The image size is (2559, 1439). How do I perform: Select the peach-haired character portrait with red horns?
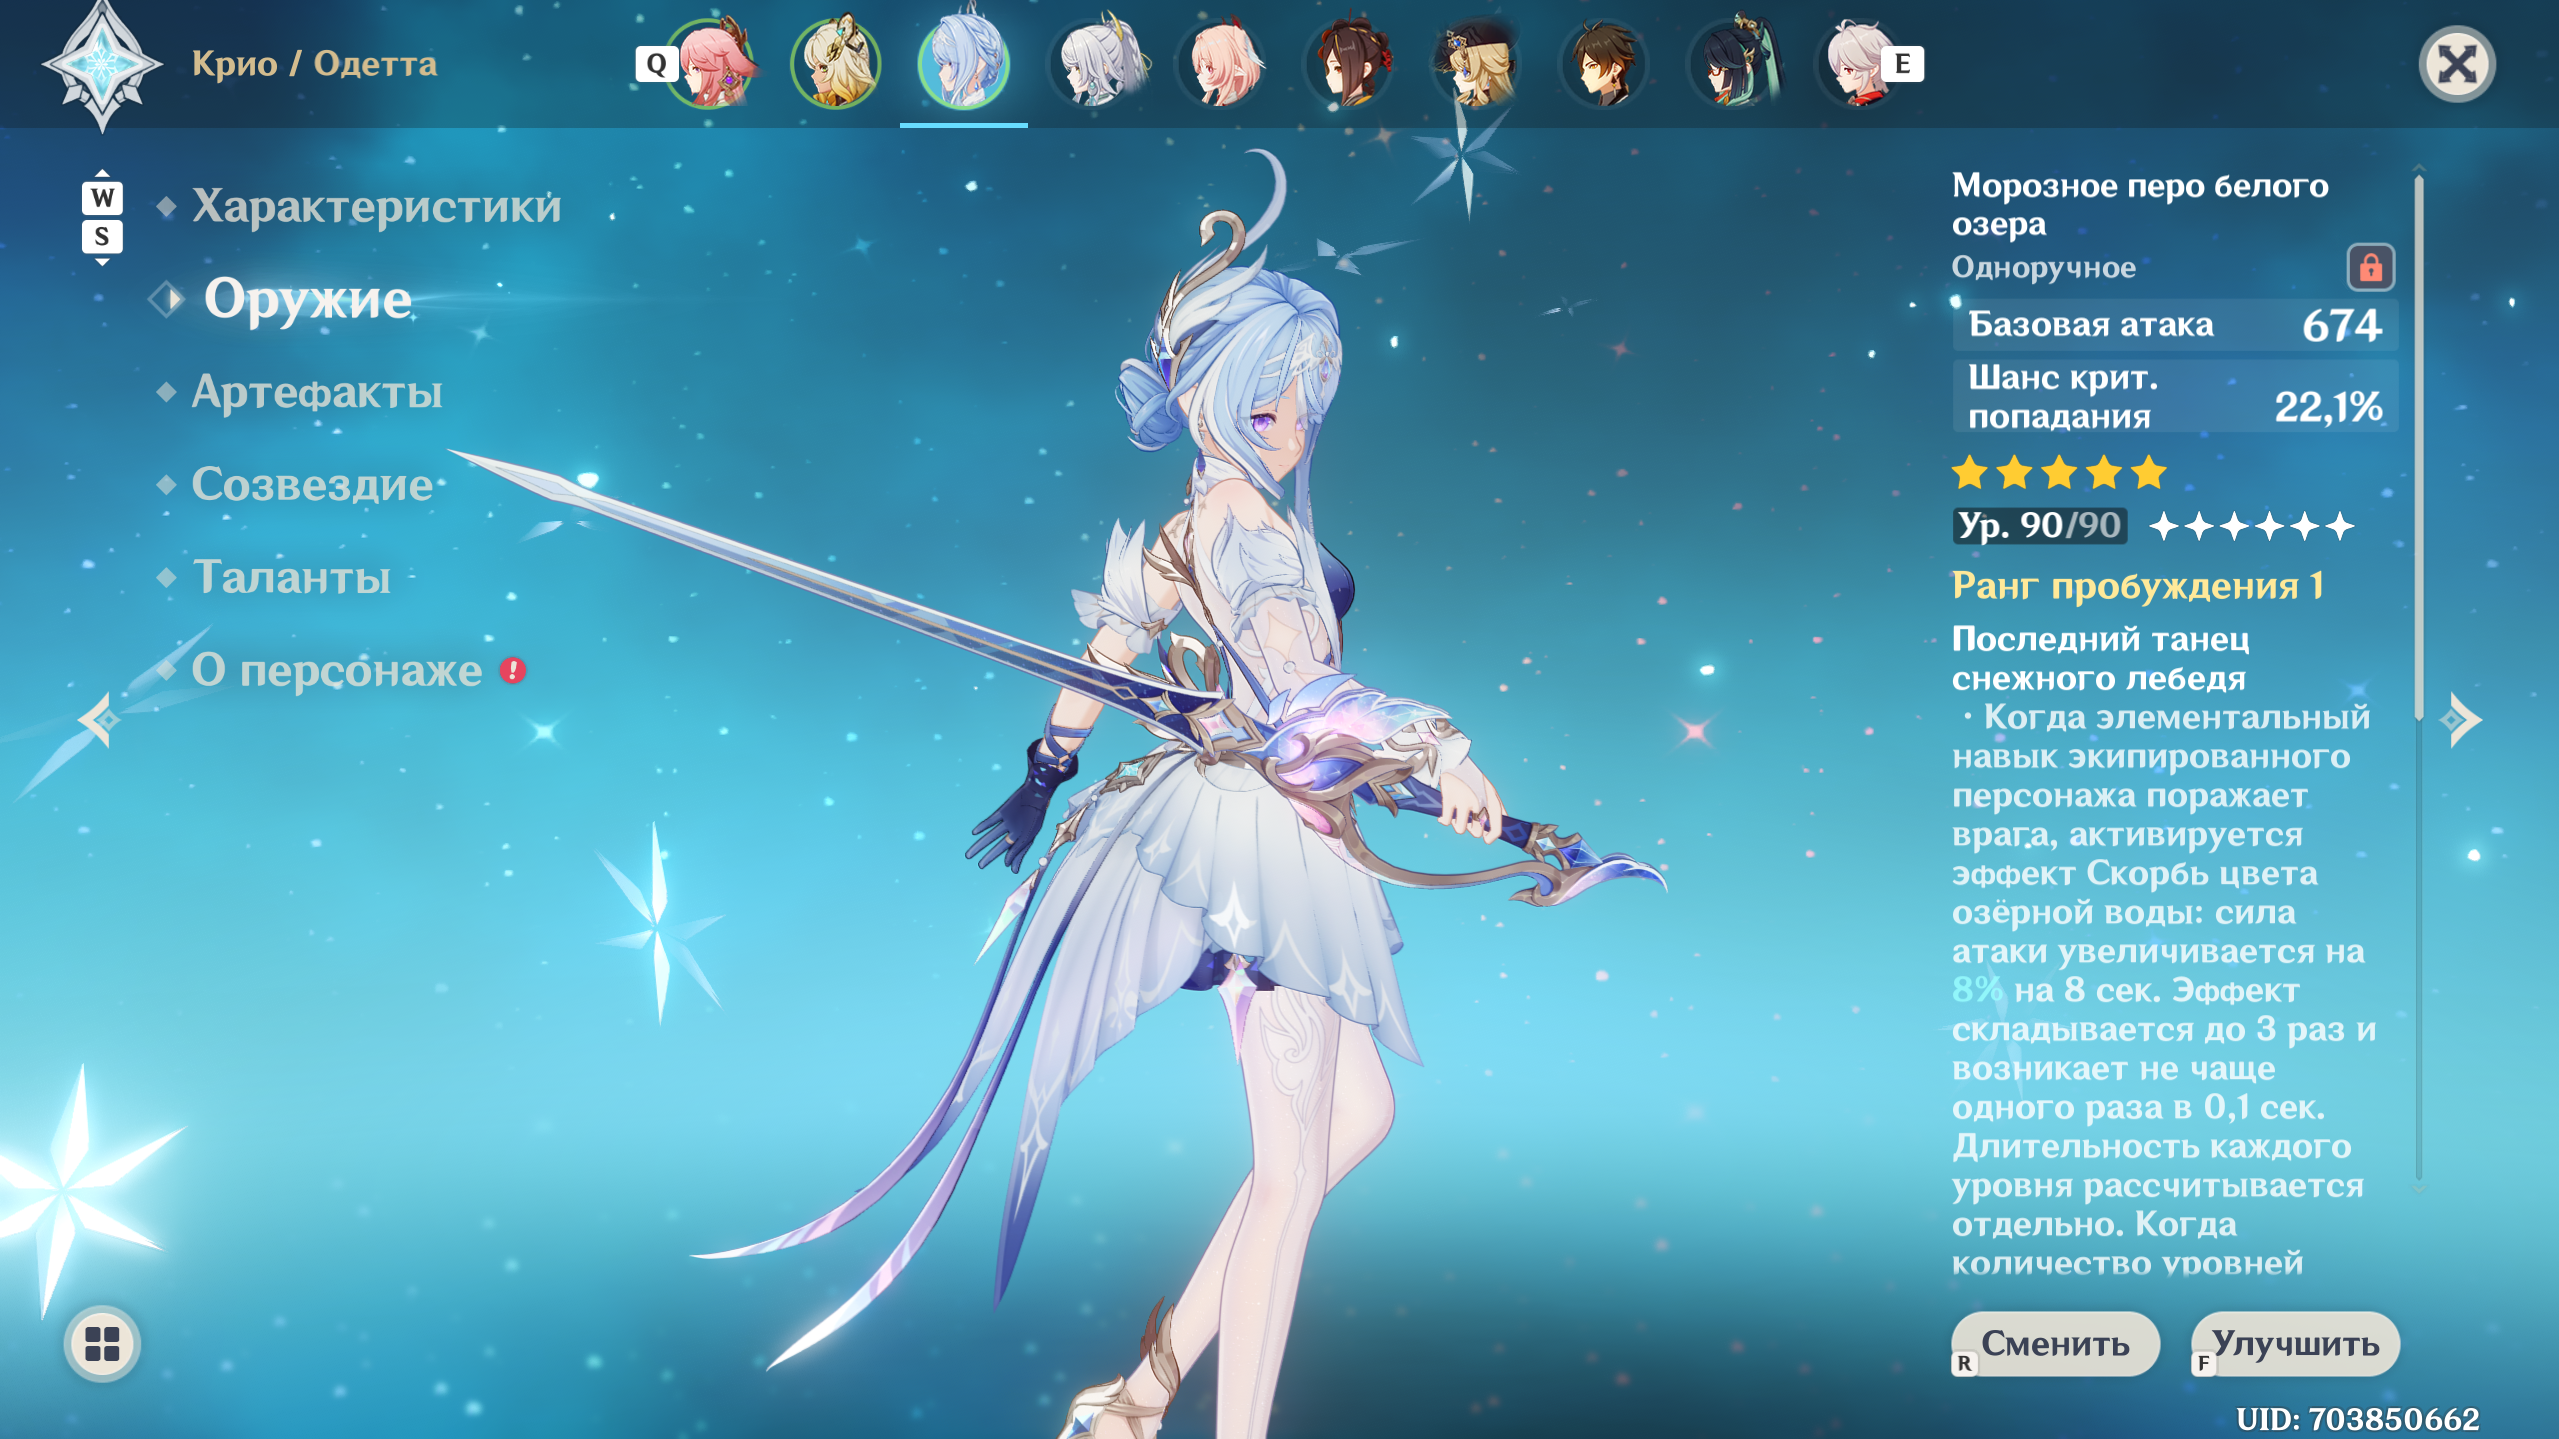point(1221,63)
